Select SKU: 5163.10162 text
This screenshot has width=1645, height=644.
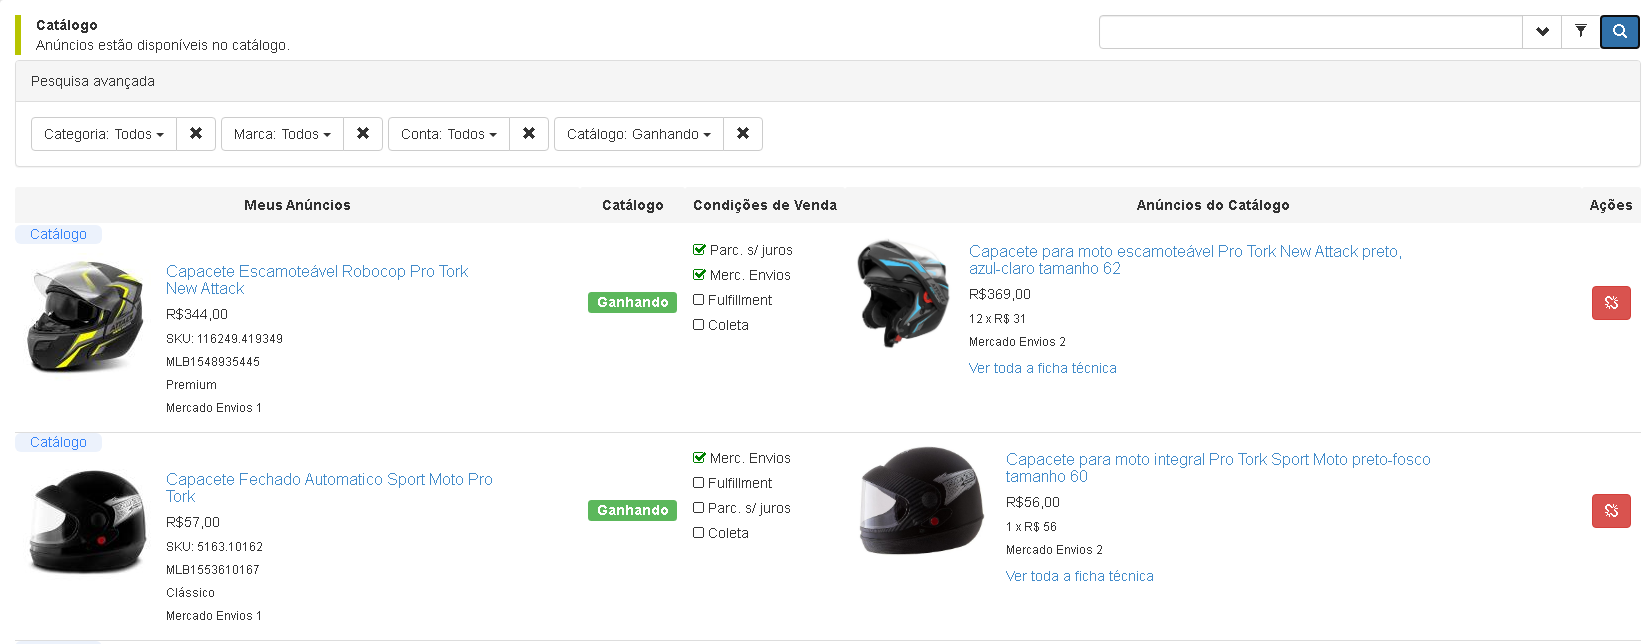click(x=214, y=547)
